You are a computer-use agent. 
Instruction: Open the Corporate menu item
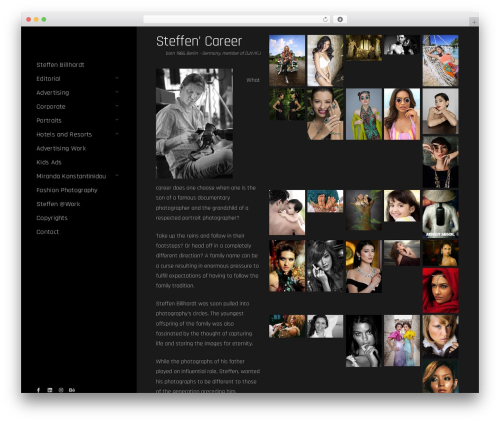[51, 107]
